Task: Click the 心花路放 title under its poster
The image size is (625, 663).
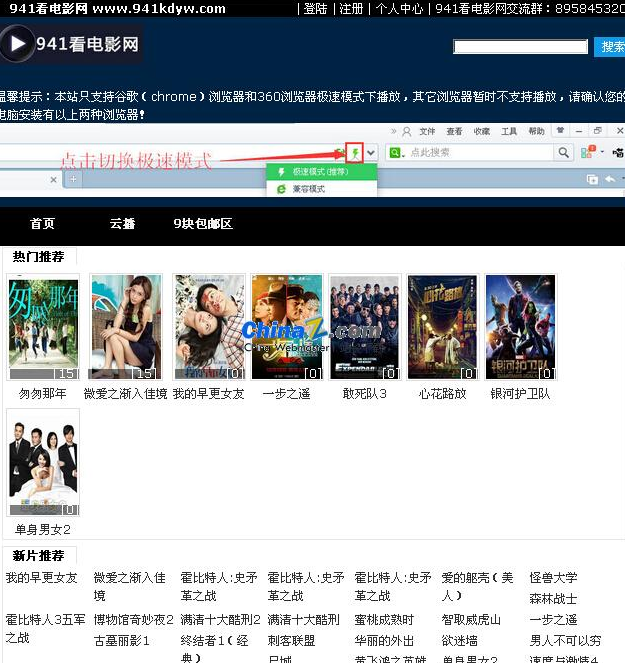Action: (442, 394)
